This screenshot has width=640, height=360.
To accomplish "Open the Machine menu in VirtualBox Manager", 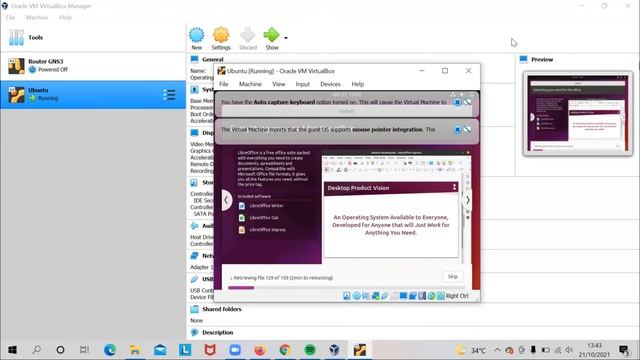I will (x=37, y=18).
